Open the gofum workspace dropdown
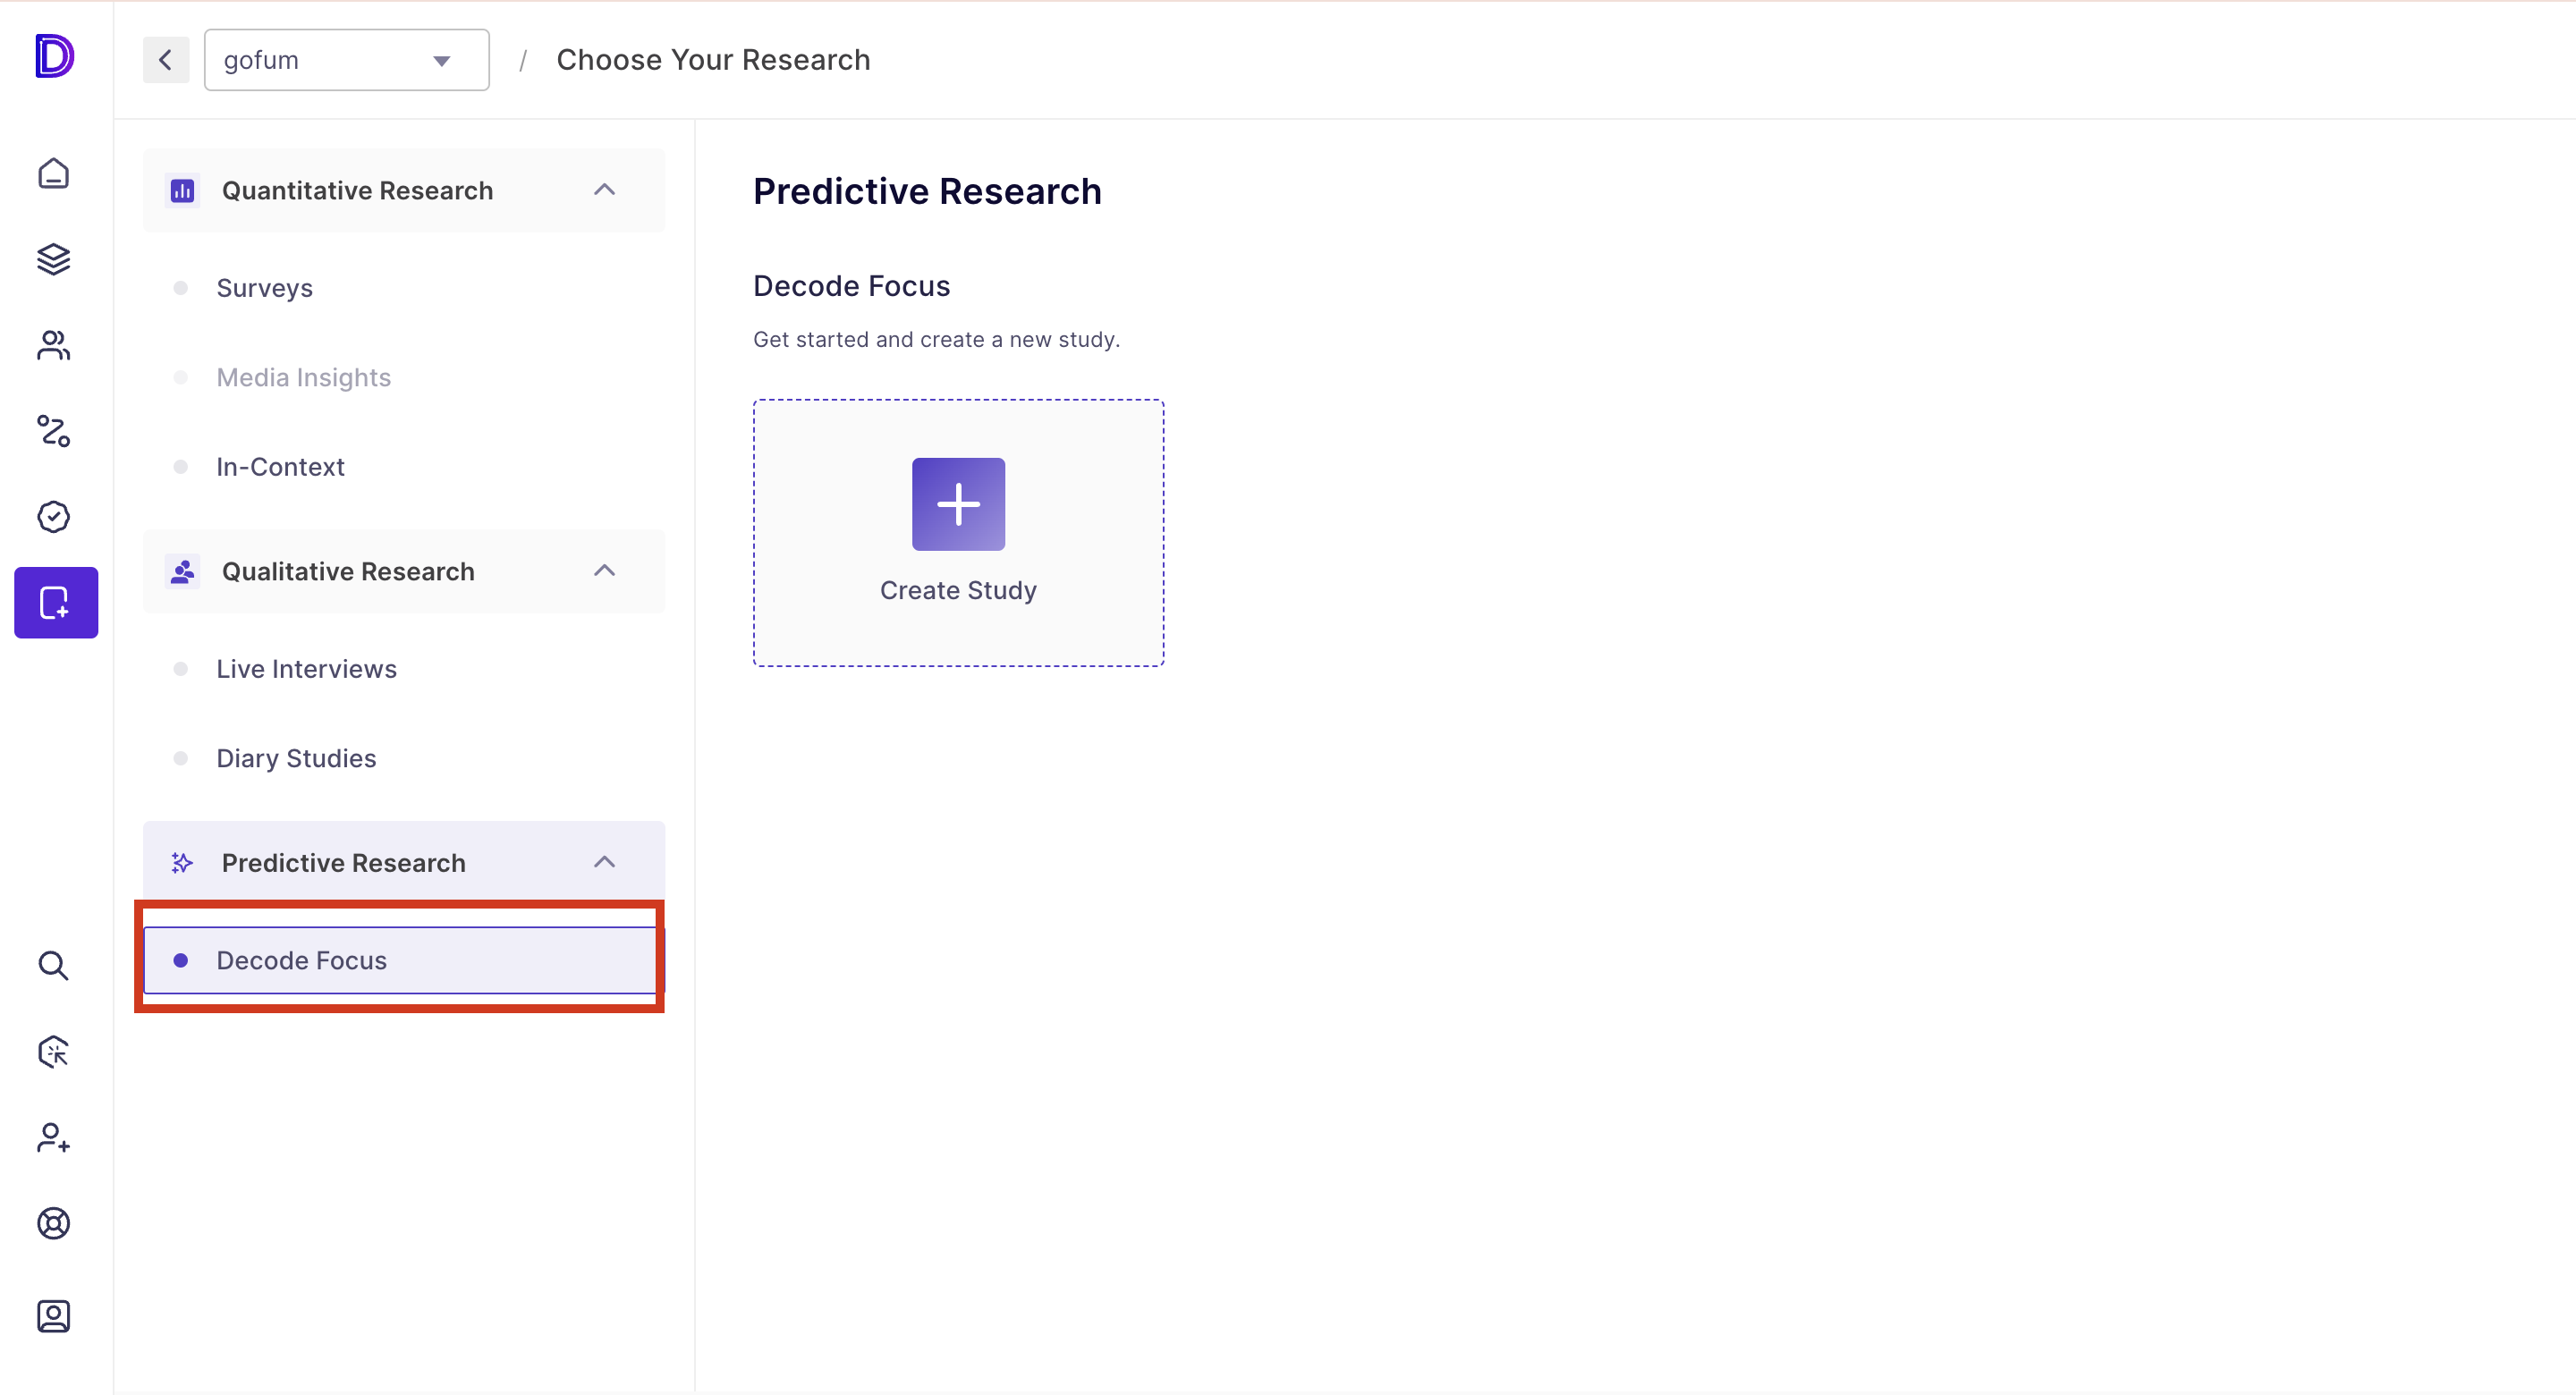The height and width of the screenshot is (1395, 2576). pyautogui.click(x=347, y=60)
